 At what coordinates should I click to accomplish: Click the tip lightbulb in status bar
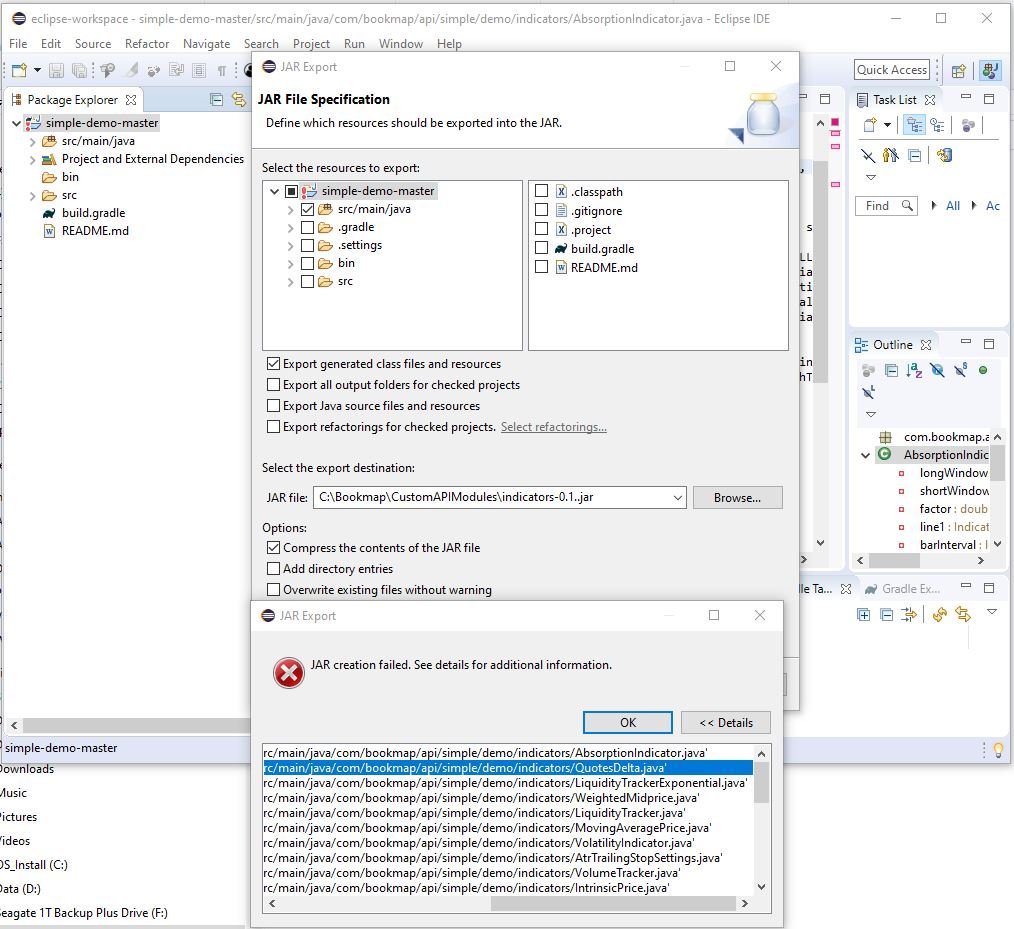(x=997, y=749)
